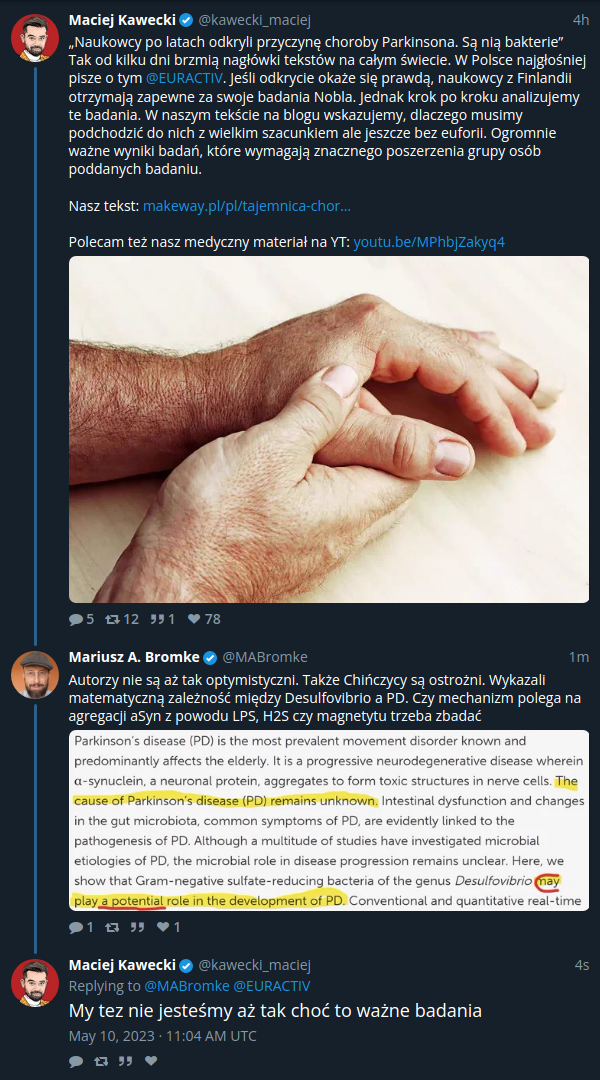The height and width of the screenshot is (1080, 600).
Task: Open the May 10, 2023 timestamp link
Action: tap(163, 1035)
